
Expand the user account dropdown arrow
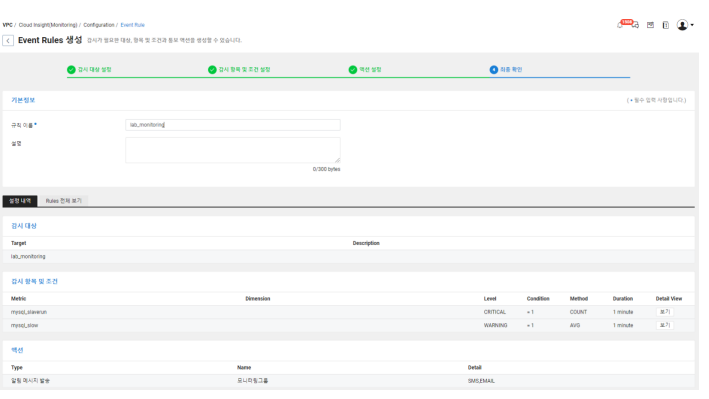click(x=692, y=25)
